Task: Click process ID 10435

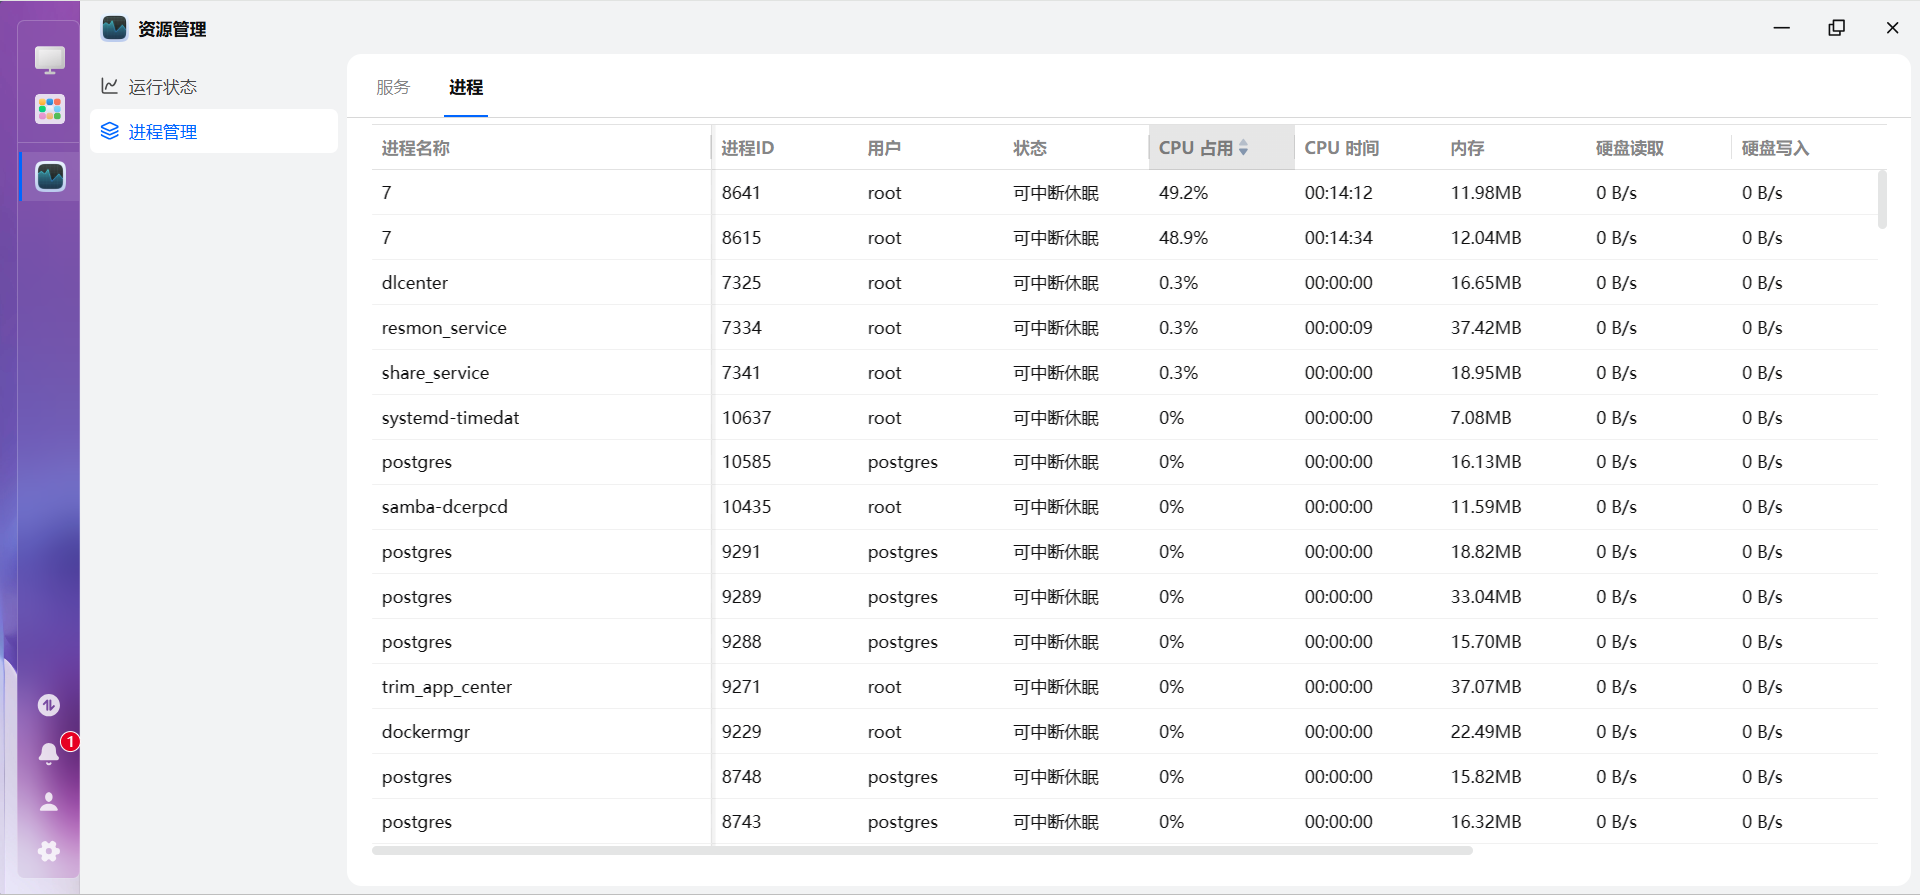Action: [x=746, y=507]
